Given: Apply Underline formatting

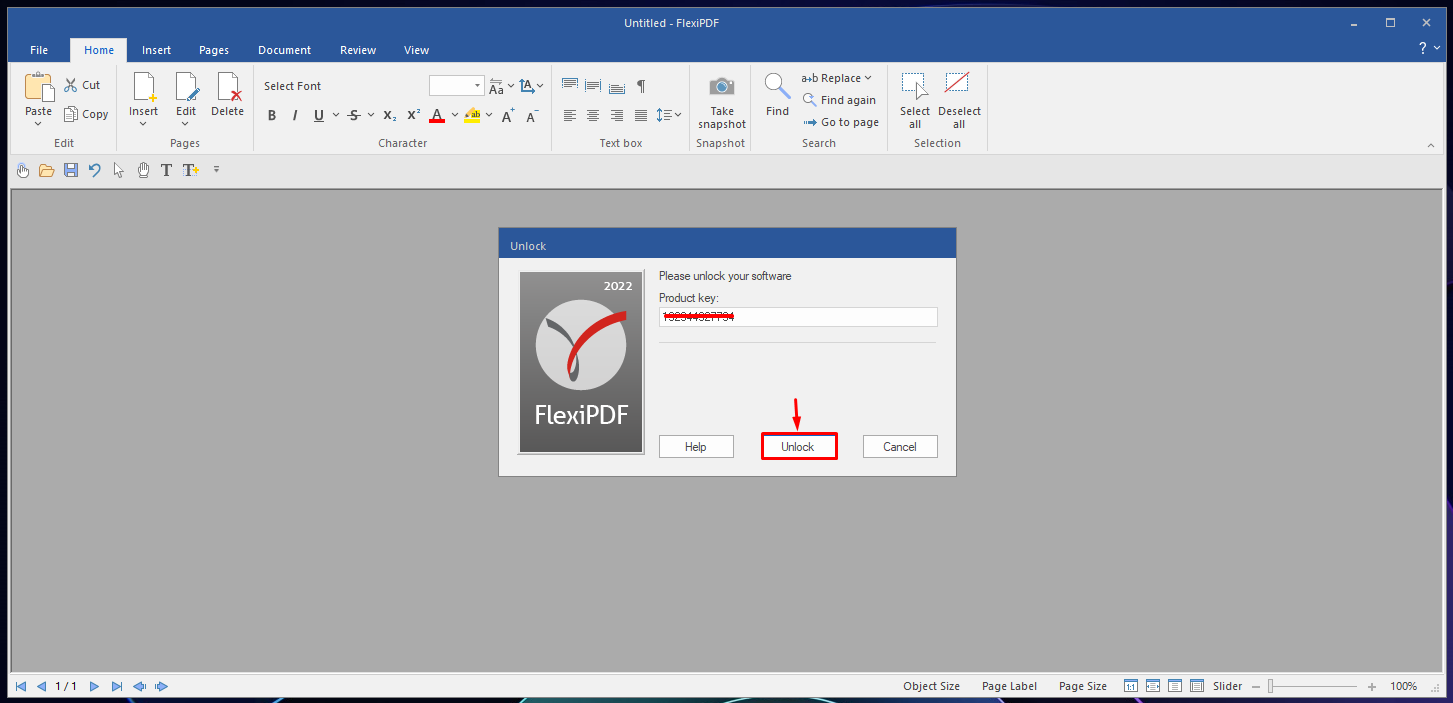Looking at the screenshot, I should coord(319,116).
